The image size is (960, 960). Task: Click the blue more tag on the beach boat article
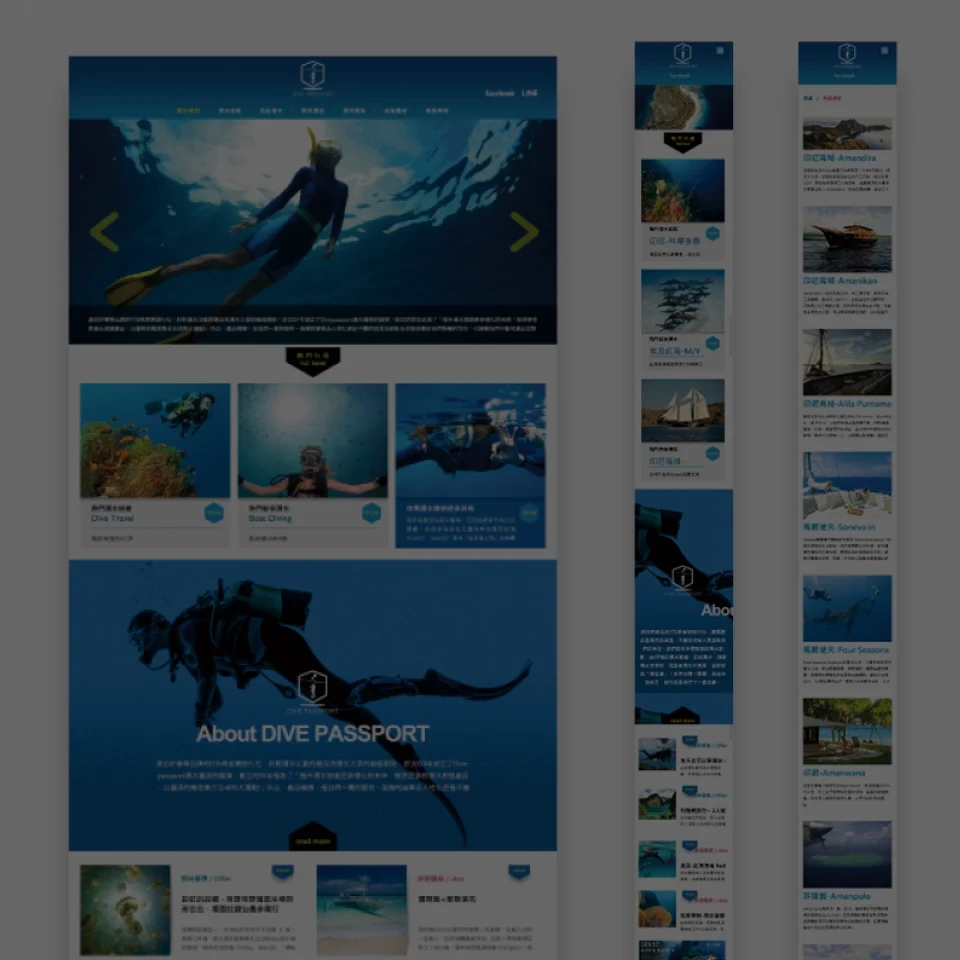coord(519,871)
